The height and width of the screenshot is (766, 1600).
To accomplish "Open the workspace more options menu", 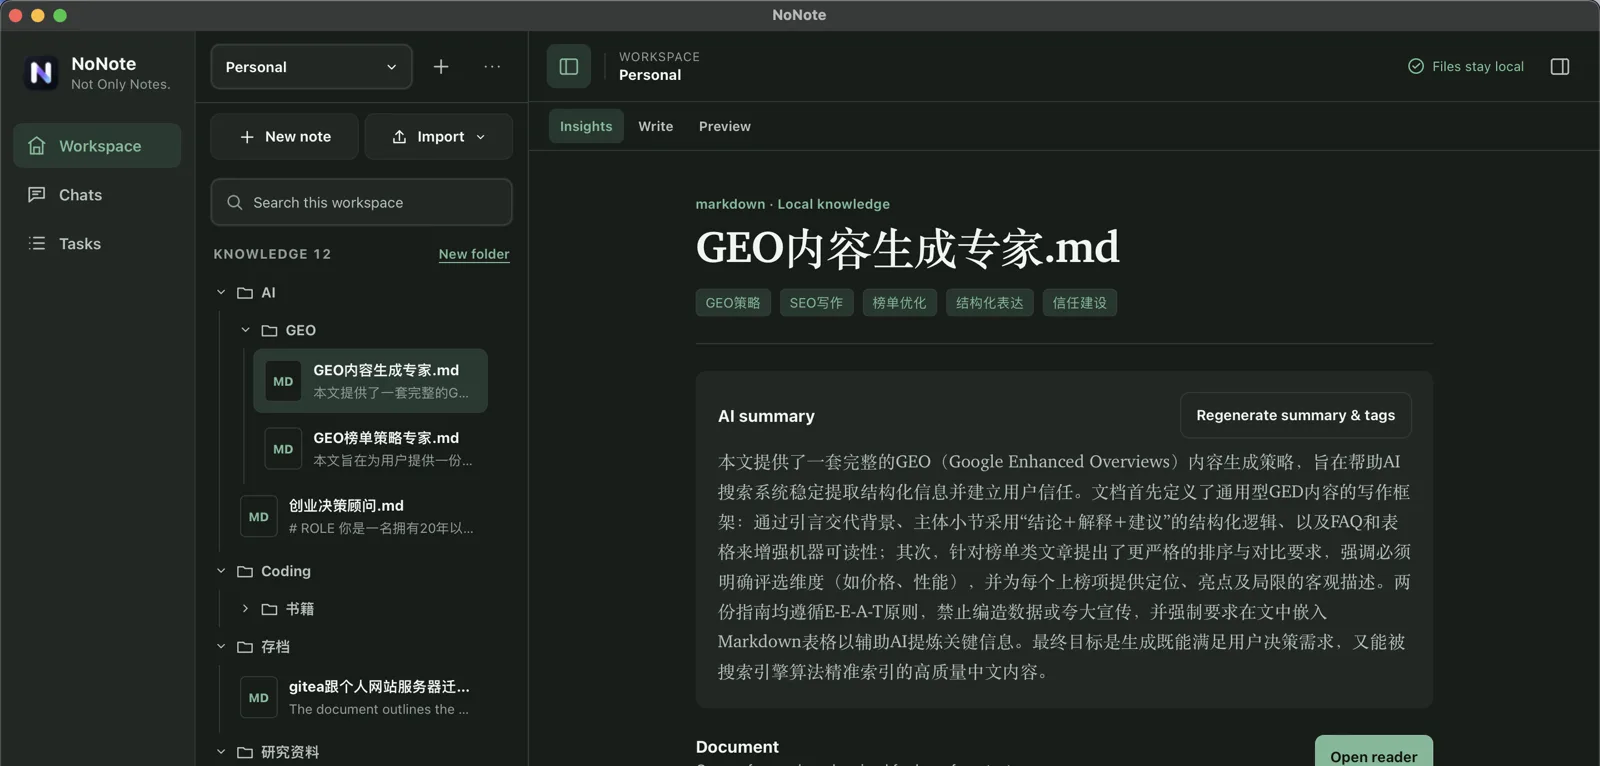I will (492, 67).
